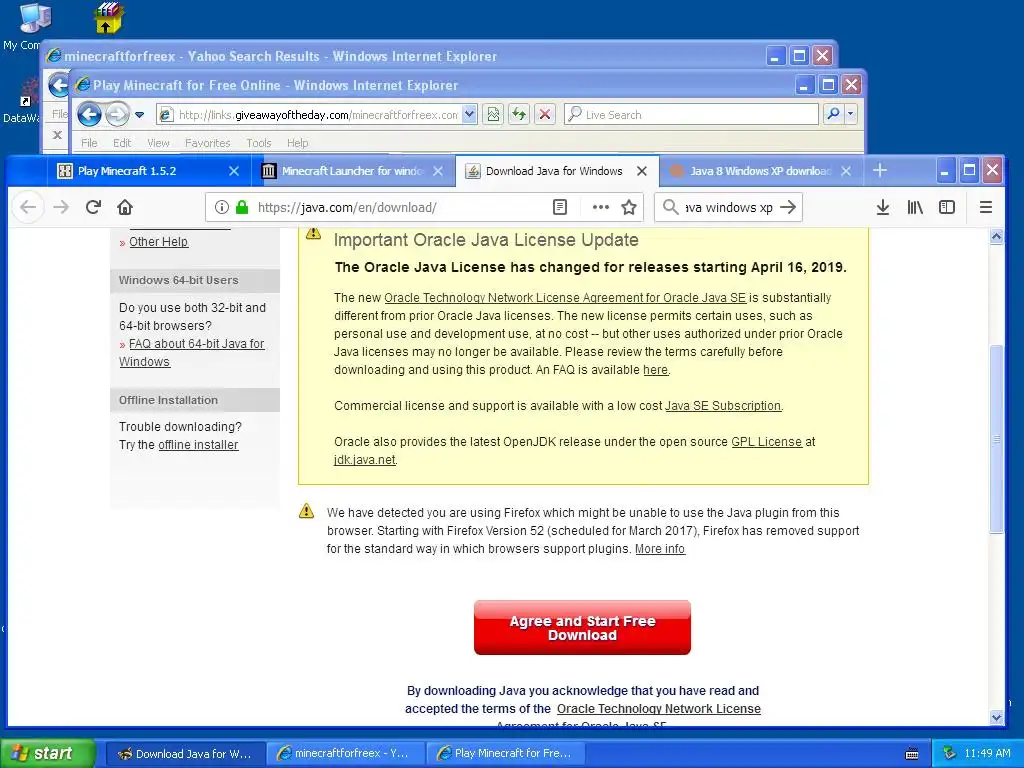Click Internet Explorer Live Search magnifier button
1024x768 pixels.
(x=833, y=114)
